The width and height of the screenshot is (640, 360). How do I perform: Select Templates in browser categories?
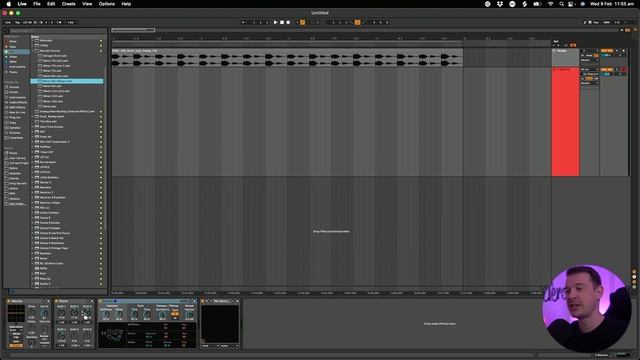pyautogui.click(x=16, y=138)
